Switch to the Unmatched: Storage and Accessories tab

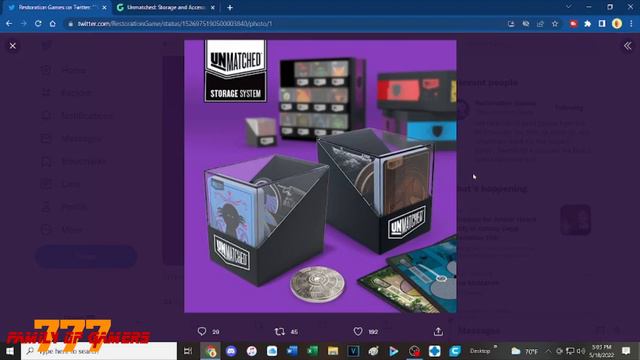click(x=165, y=7)
